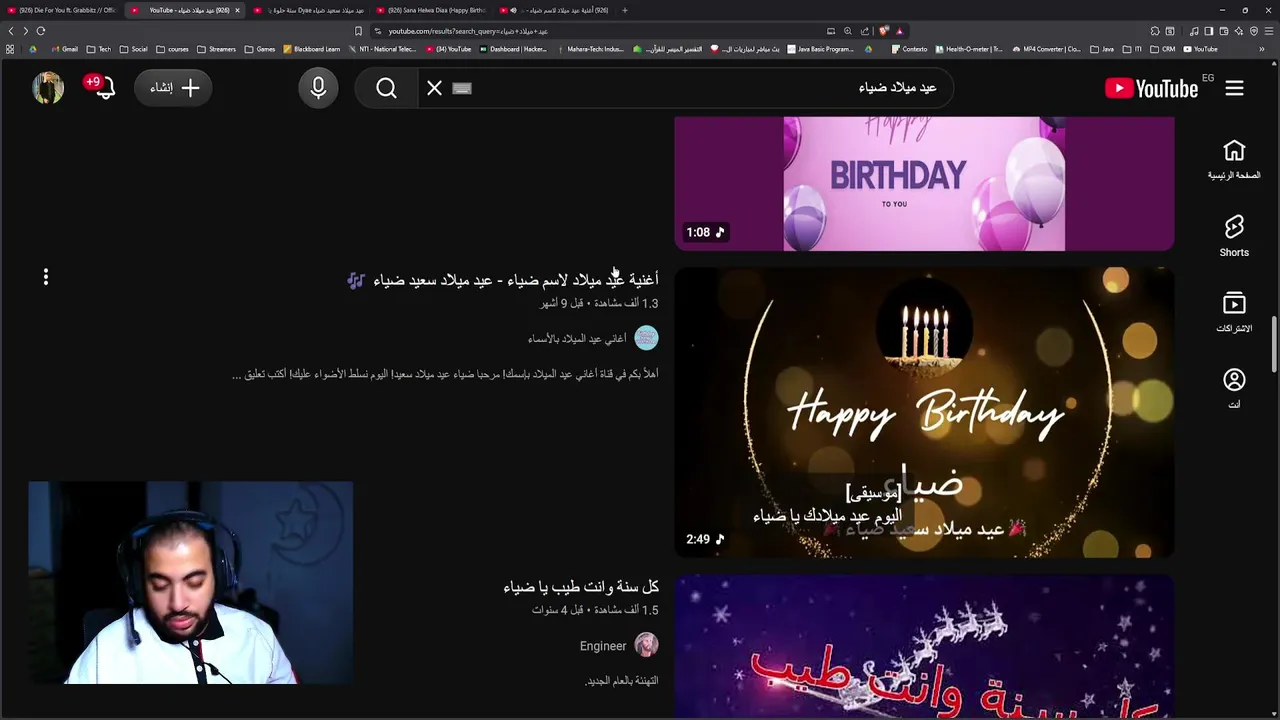Switch to the Dyae سنة حلوة tab
This screenshot has width=1280, height=720.
pyautogui.click(x=309, y=10)
